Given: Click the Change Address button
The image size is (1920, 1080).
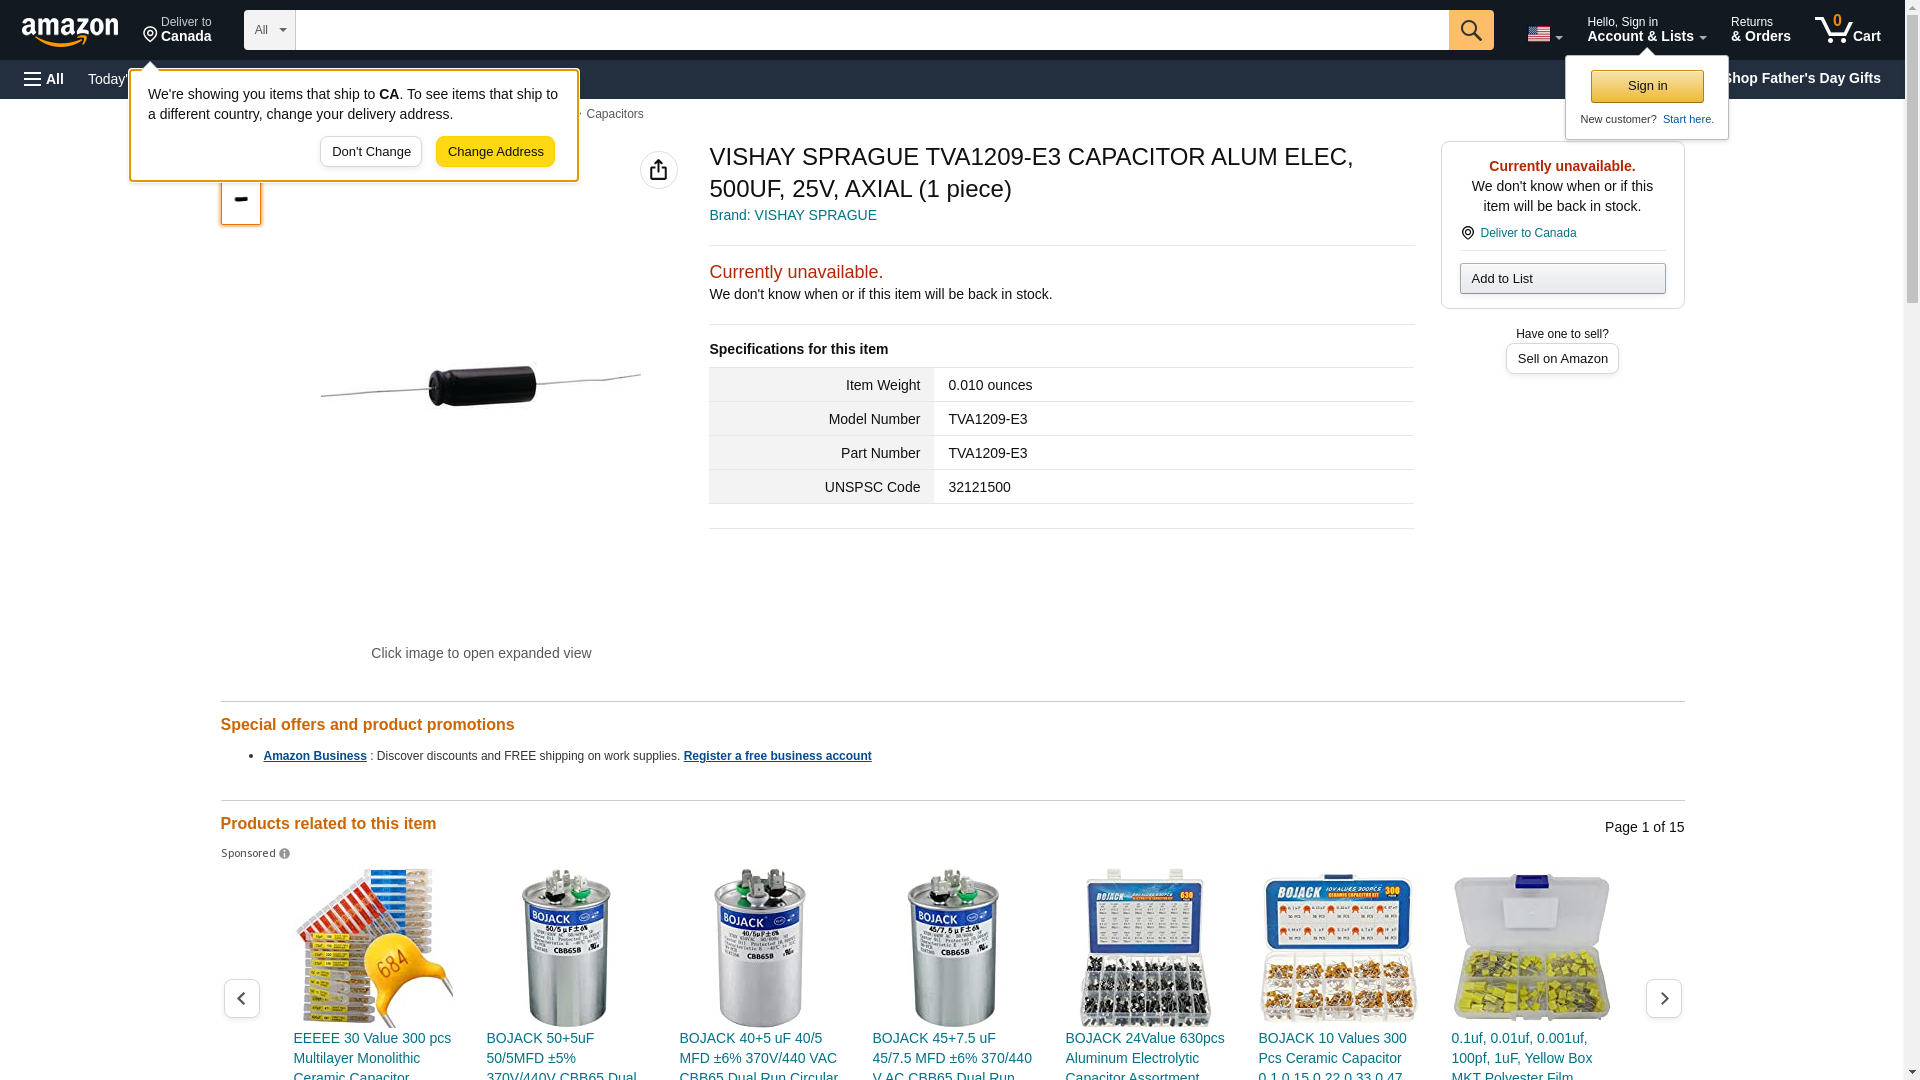Looking at the screenshot, I should click(495, 152).
